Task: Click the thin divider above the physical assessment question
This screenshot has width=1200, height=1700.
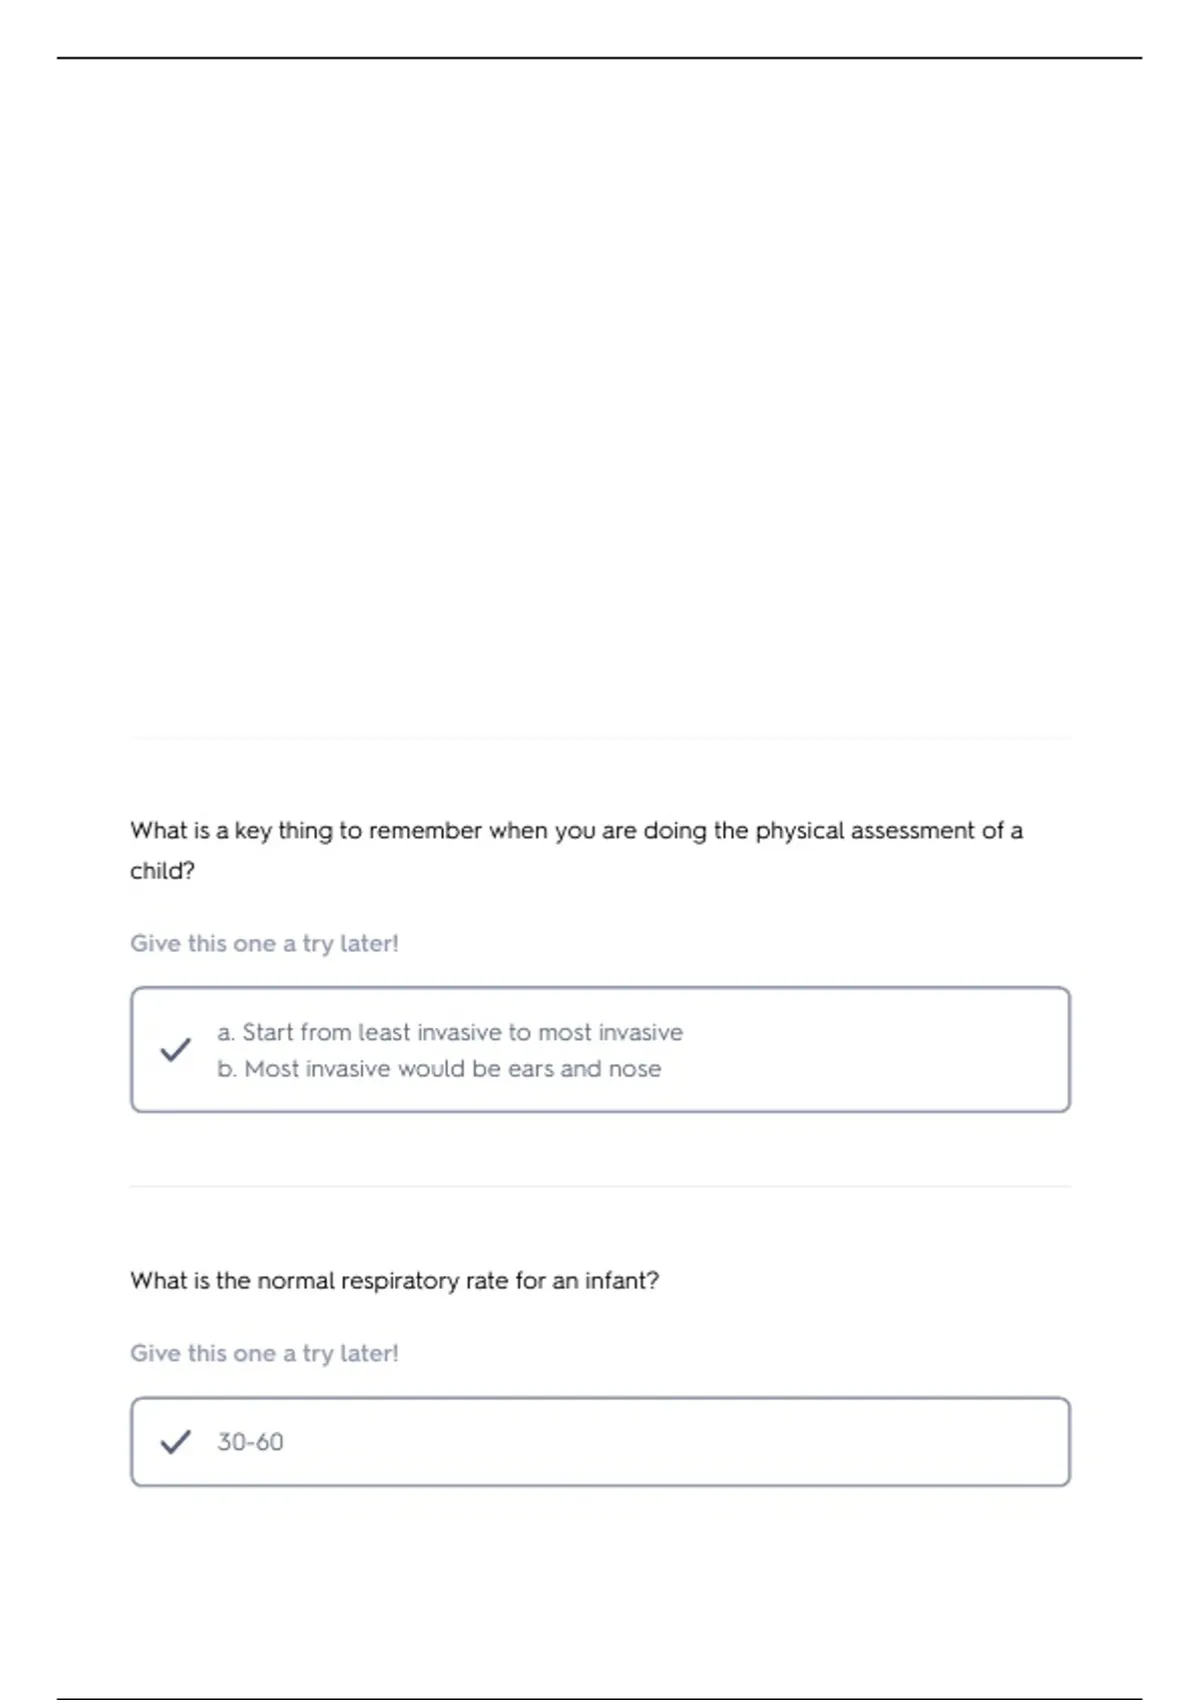Action: coord(600,739)
